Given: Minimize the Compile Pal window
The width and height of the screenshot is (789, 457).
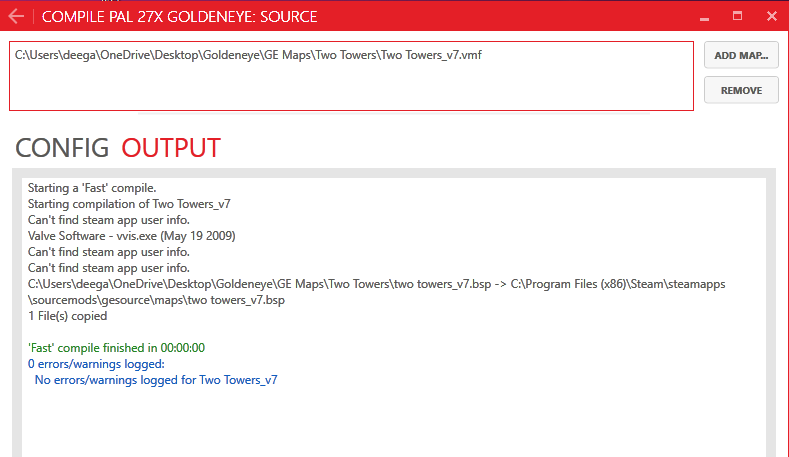Looking at the screenshot, I should pyautogui.click(x=704, y=17).
